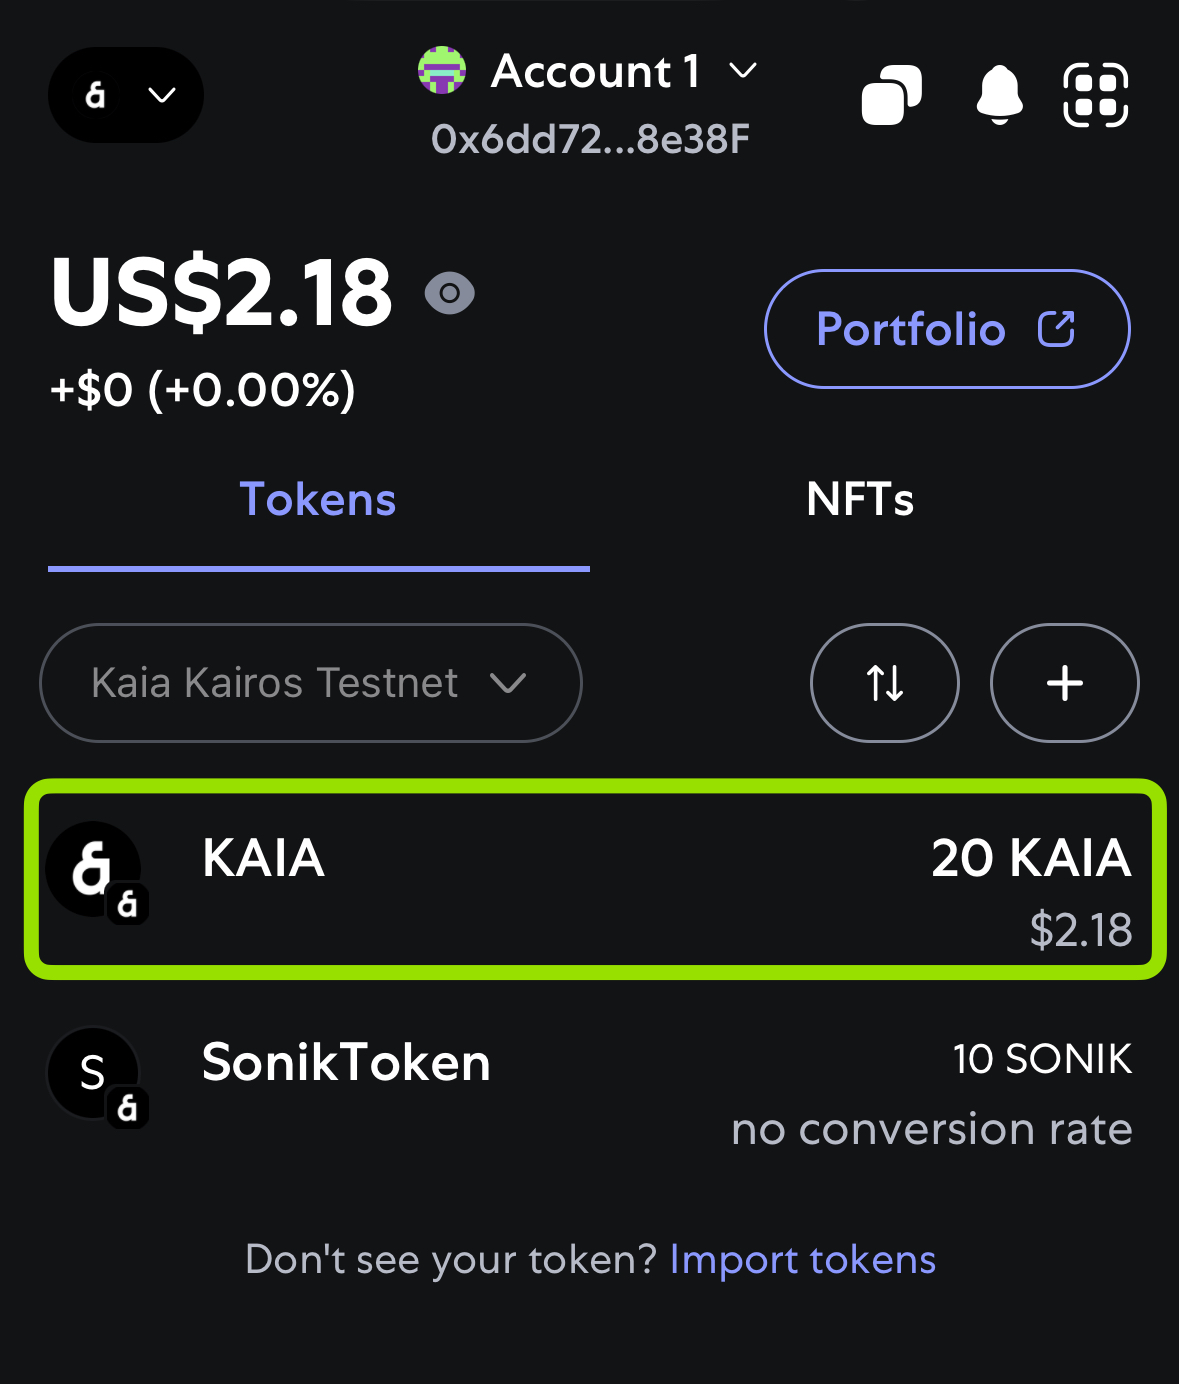Open the network selector with Kaia logo
This screenshot has height=1384, width=1179.
coord(126,95)
